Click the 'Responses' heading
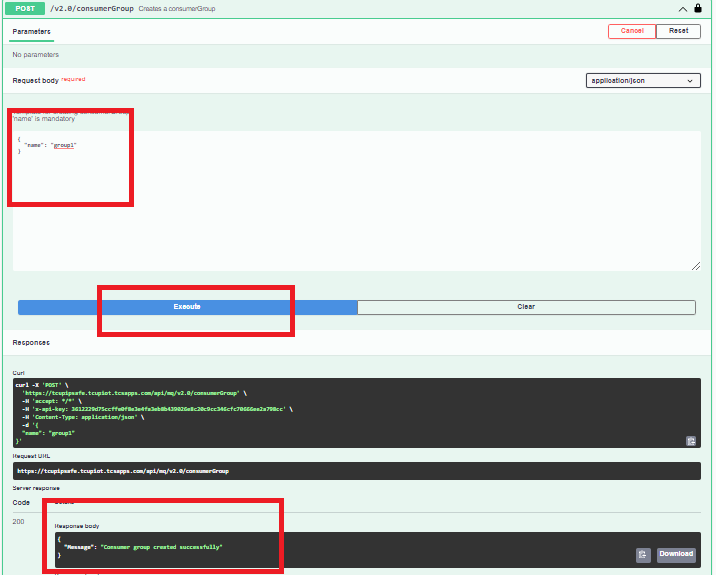Image resolution: width=716 pixels, height=575 pixels. pyautogui.click(x=31, y=343)
